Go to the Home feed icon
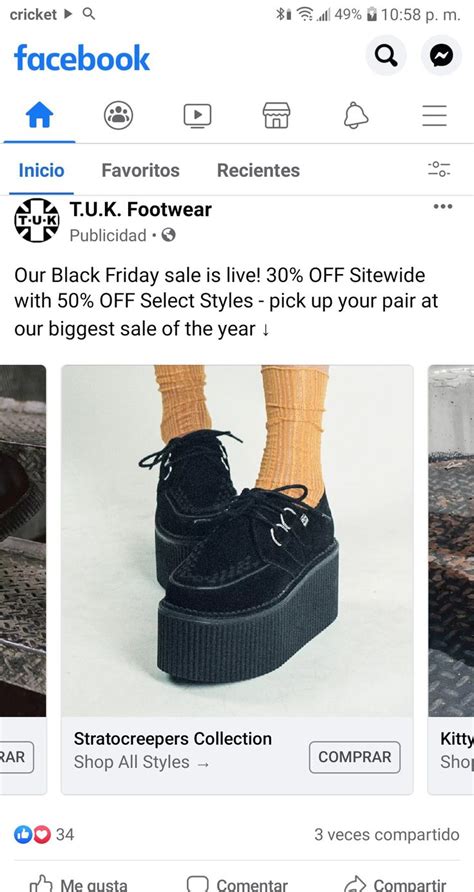 pyautogui.click(x=39, y=115)
